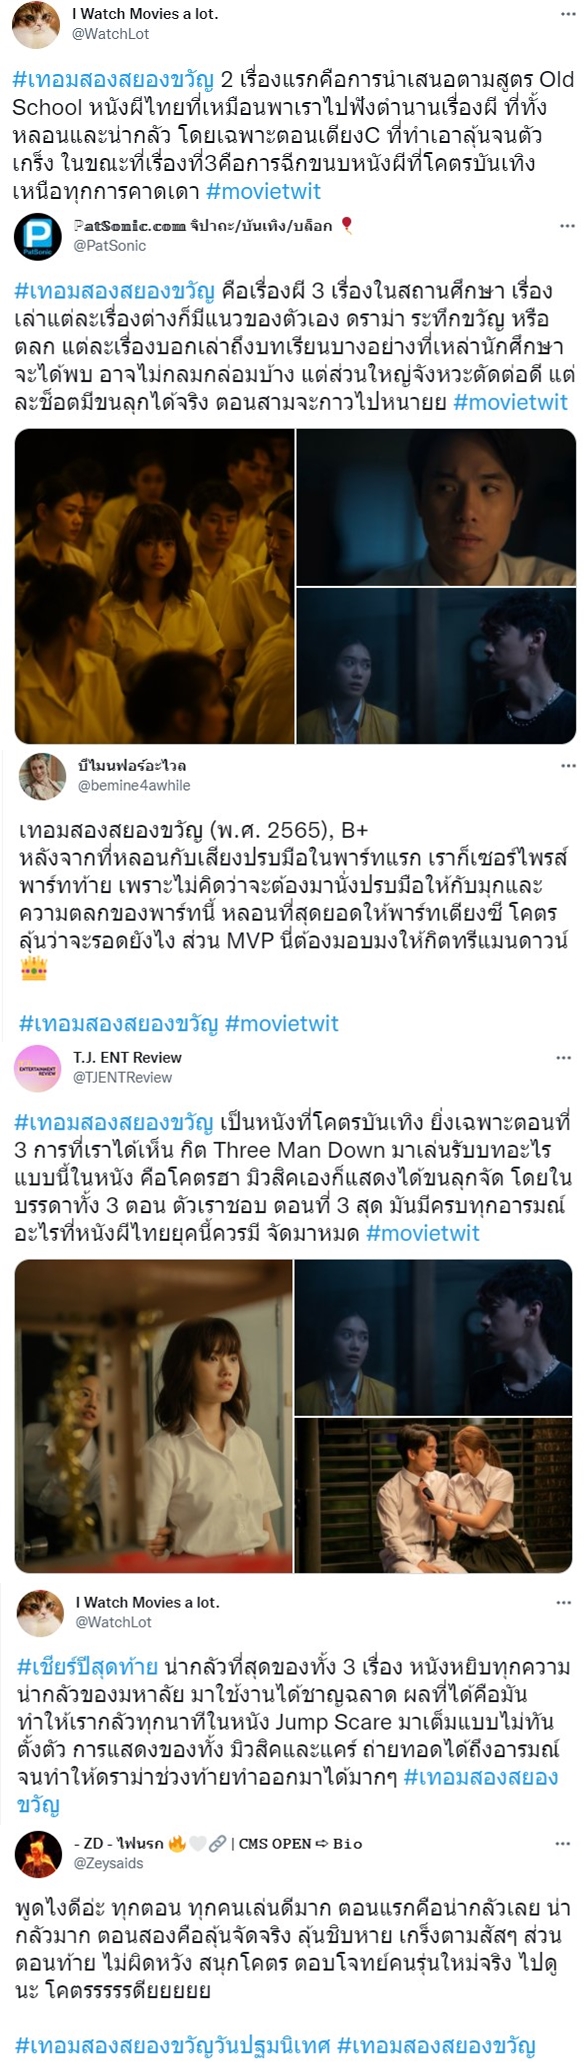This screenshot has height=2064, width=584.
Task: Click PatSonic blue P profile avatar
Action: pos(38,237)
